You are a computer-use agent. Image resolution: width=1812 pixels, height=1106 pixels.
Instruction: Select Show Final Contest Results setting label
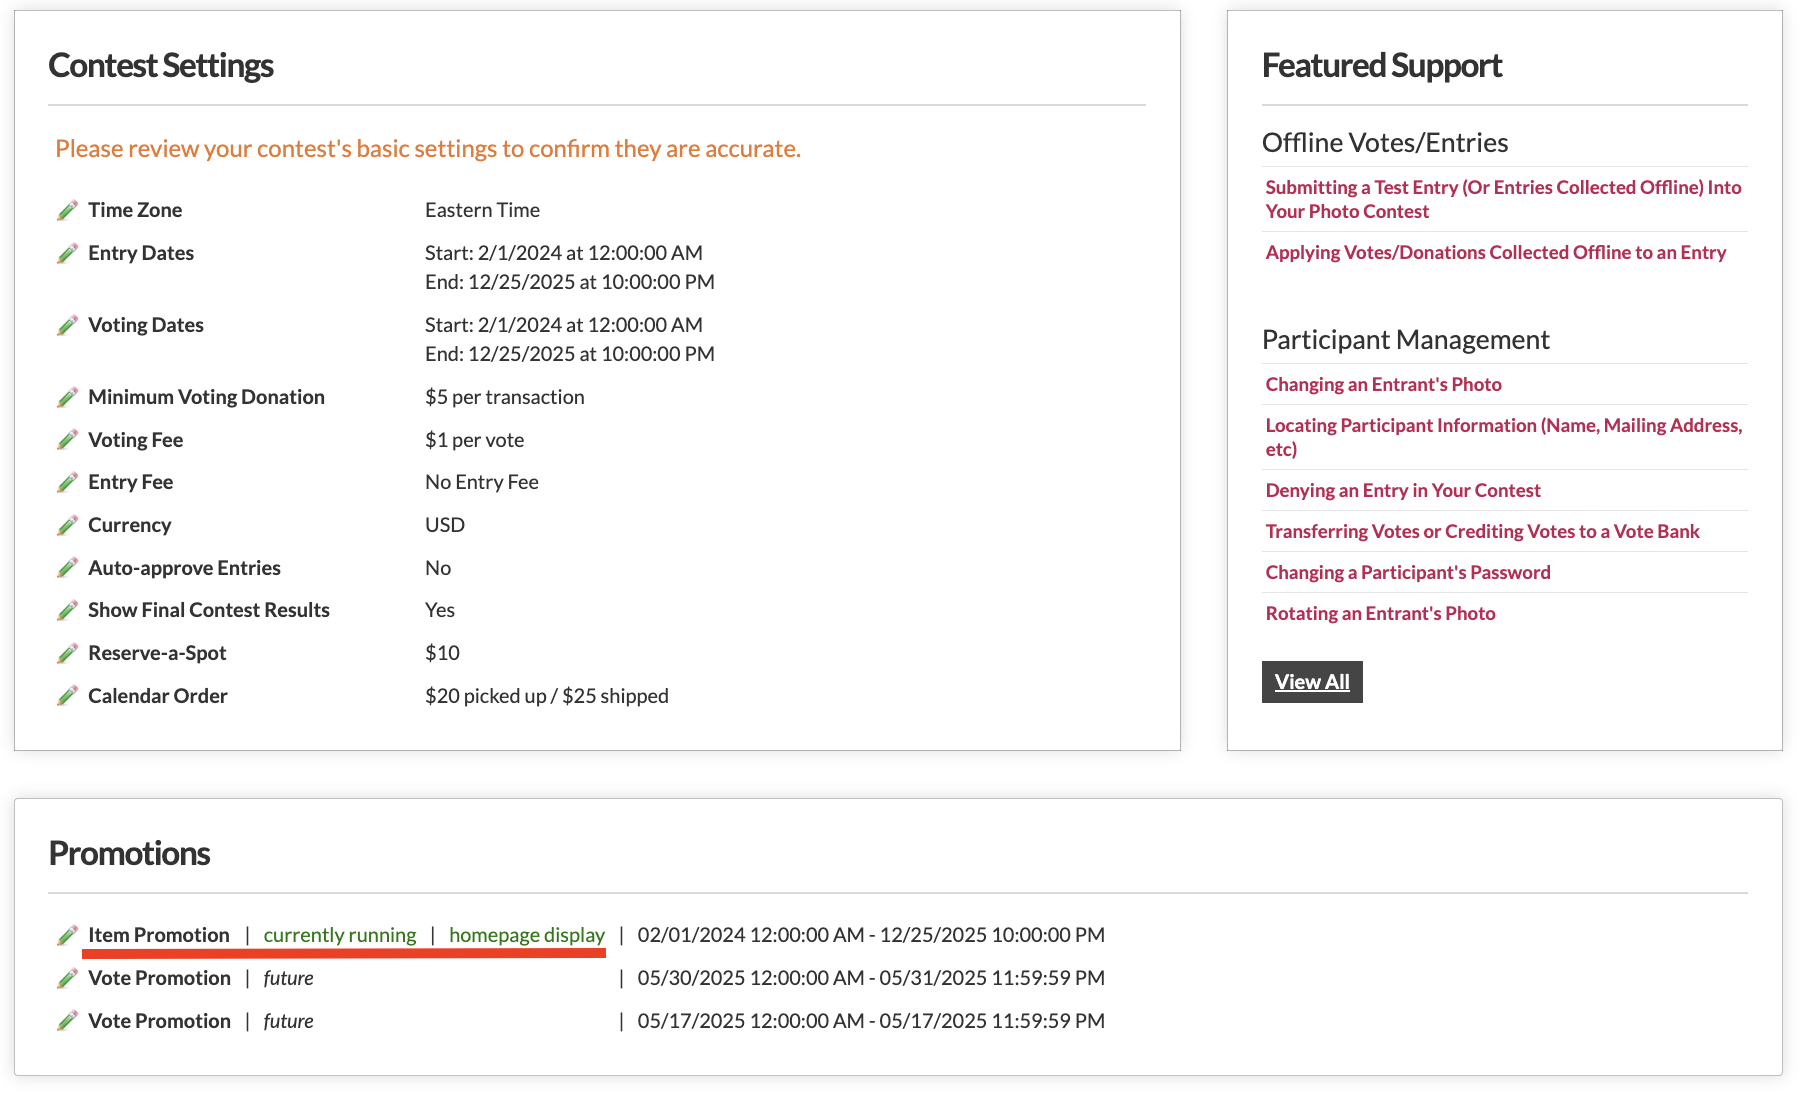(x=208, y=610)
